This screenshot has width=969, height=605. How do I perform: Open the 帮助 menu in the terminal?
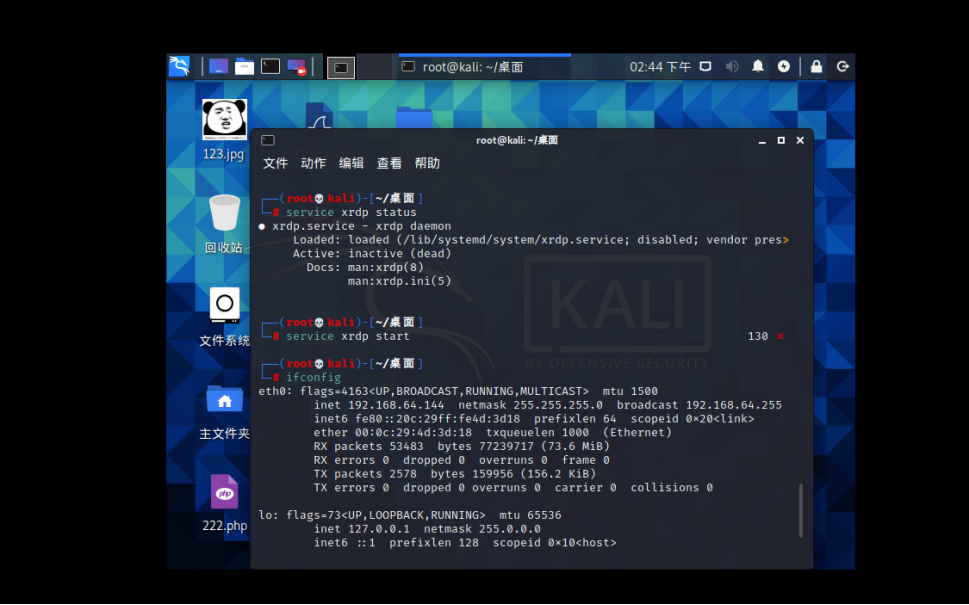(427, 163)
